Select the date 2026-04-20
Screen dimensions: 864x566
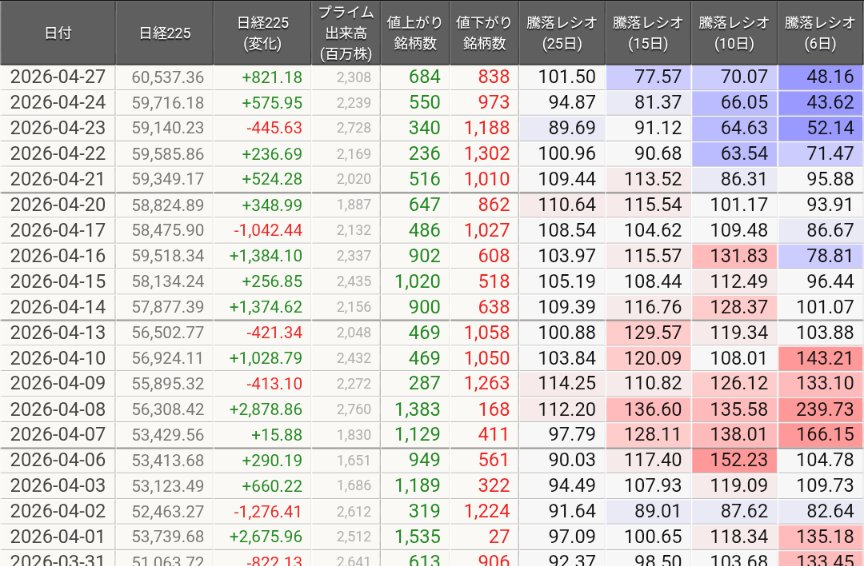58,204
